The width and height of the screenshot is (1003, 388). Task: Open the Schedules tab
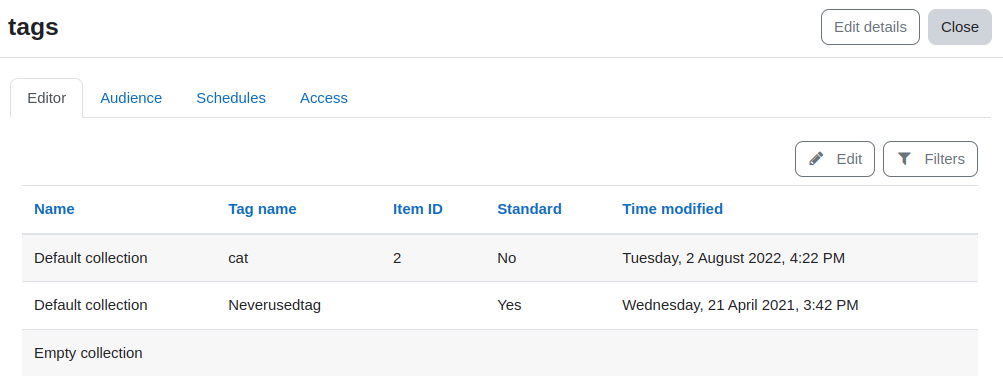(231, 98)
